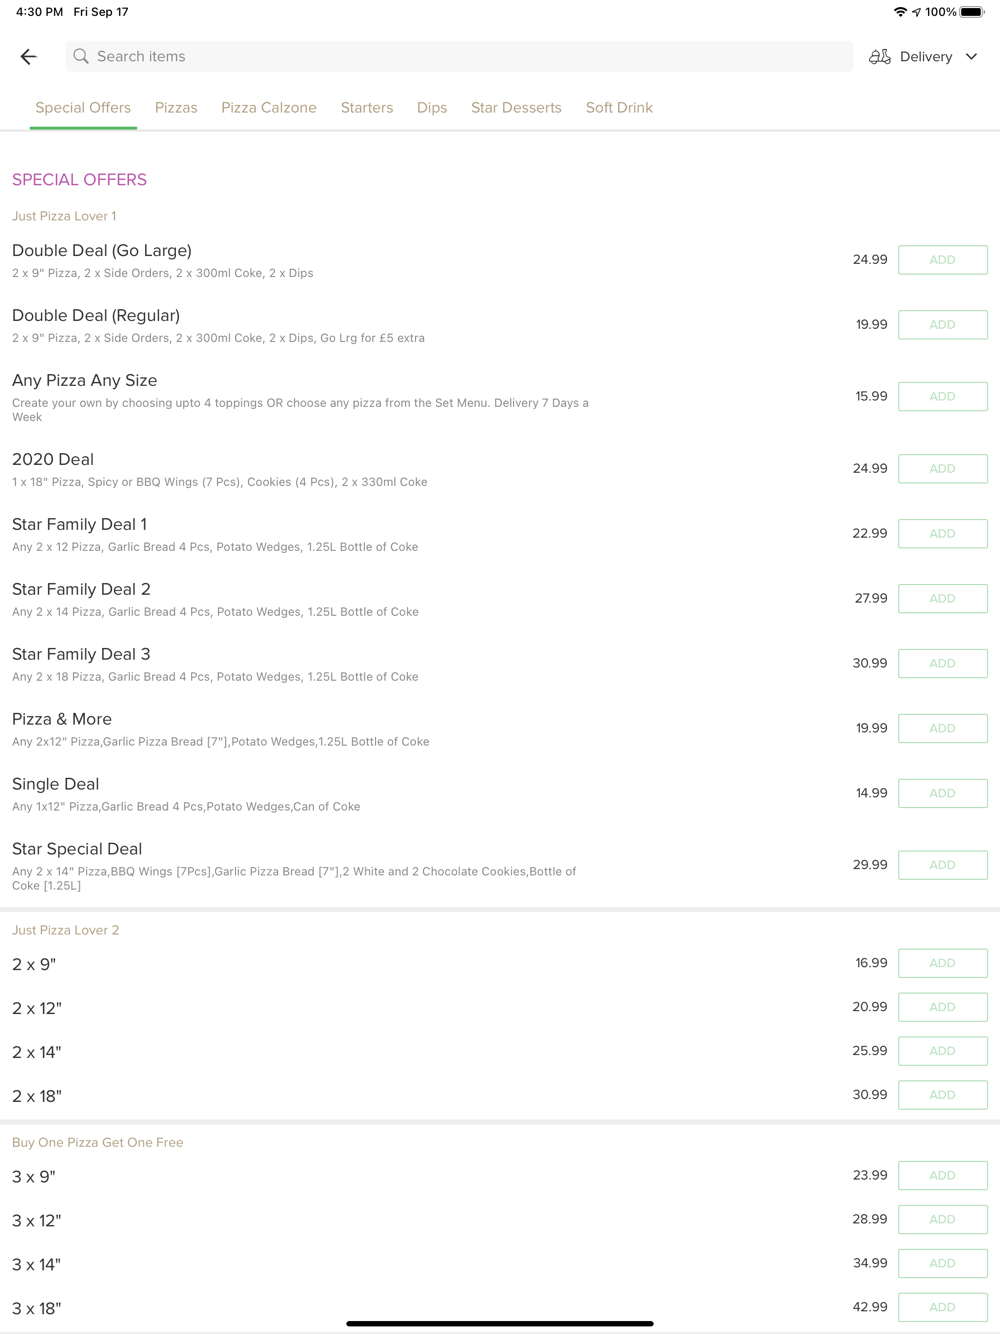Open the Pizza Calzone tab
The image size is (1000, 1334).
(x=269, y=108)
